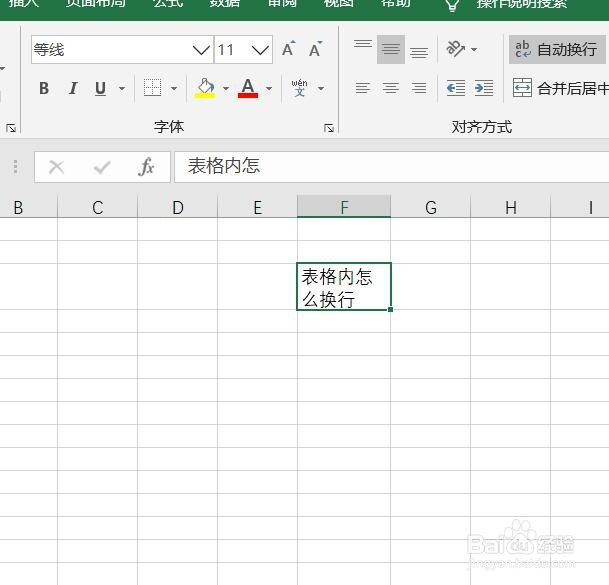
Task: Expand borders options dropdown arrow
Action: pyautogui.click(x=174, y=89)
